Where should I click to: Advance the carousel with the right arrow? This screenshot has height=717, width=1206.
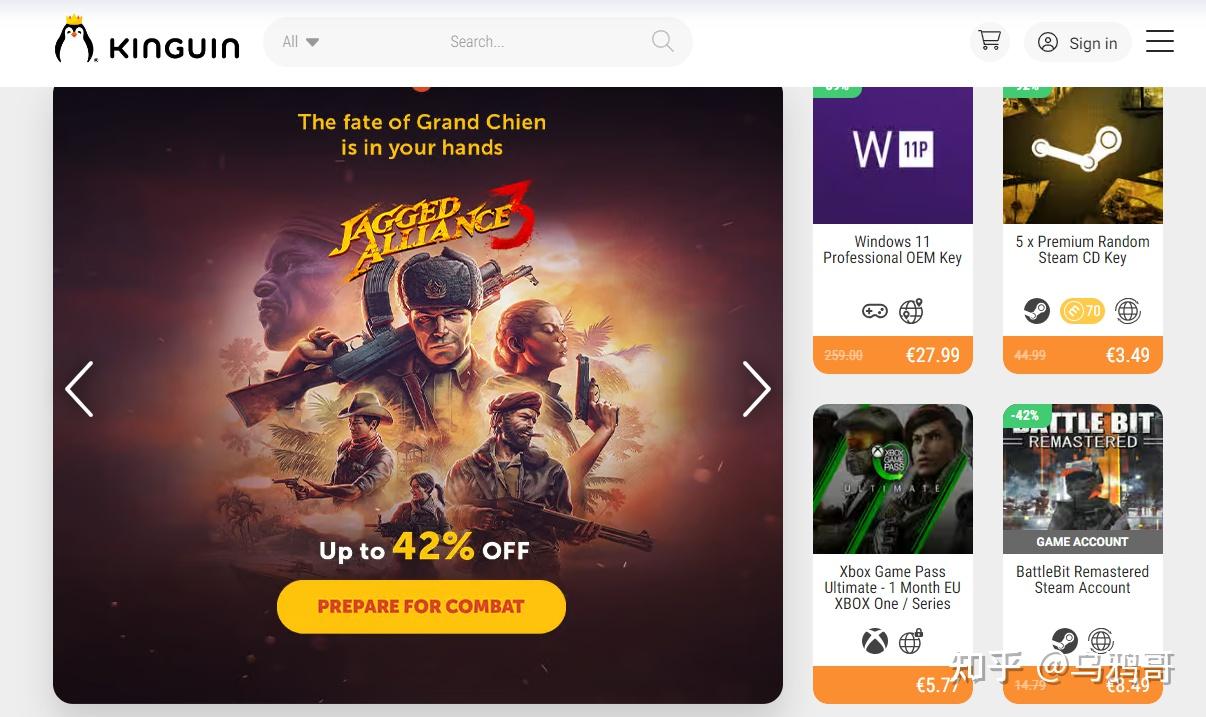(757, 389)
